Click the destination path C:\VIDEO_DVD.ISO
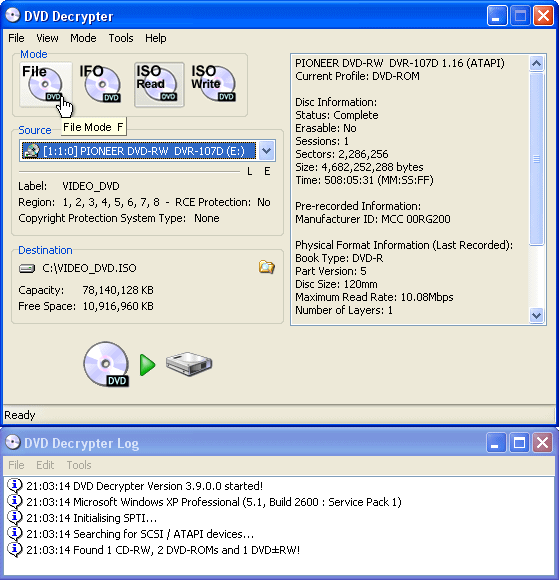 click(89, 268)
